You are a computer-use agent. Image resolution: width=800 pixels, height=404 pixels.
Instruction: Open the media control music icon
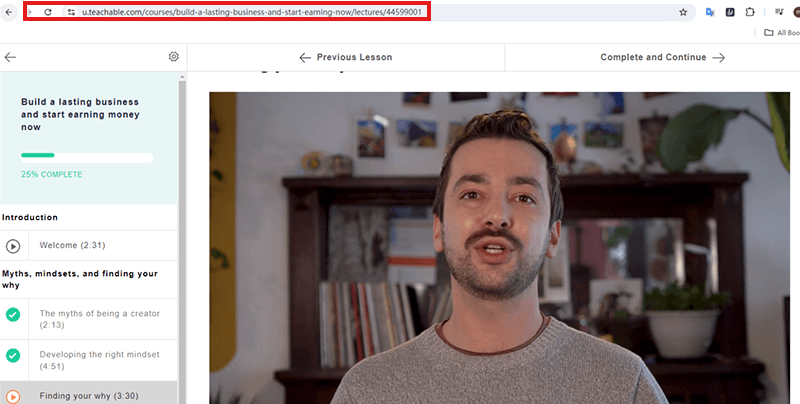(x=779, y=12)
